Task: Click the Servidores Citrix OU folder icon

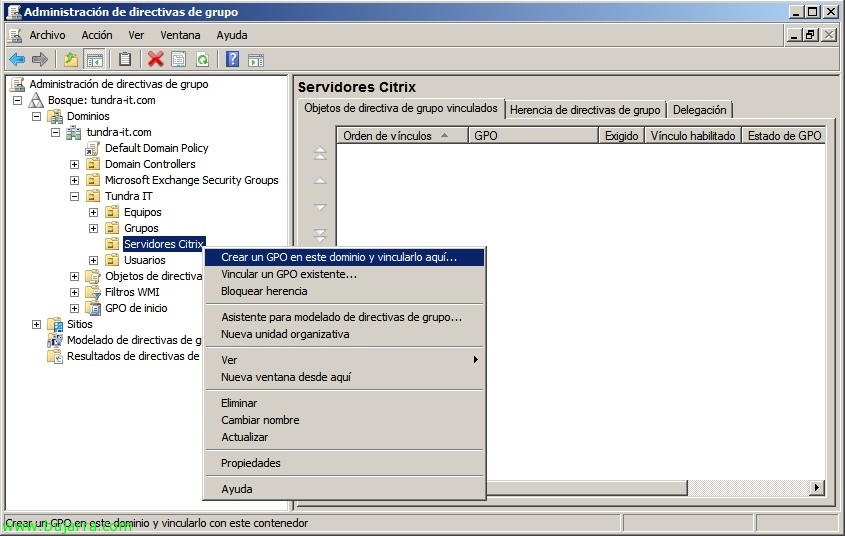Action: click(x=112, y=244)
